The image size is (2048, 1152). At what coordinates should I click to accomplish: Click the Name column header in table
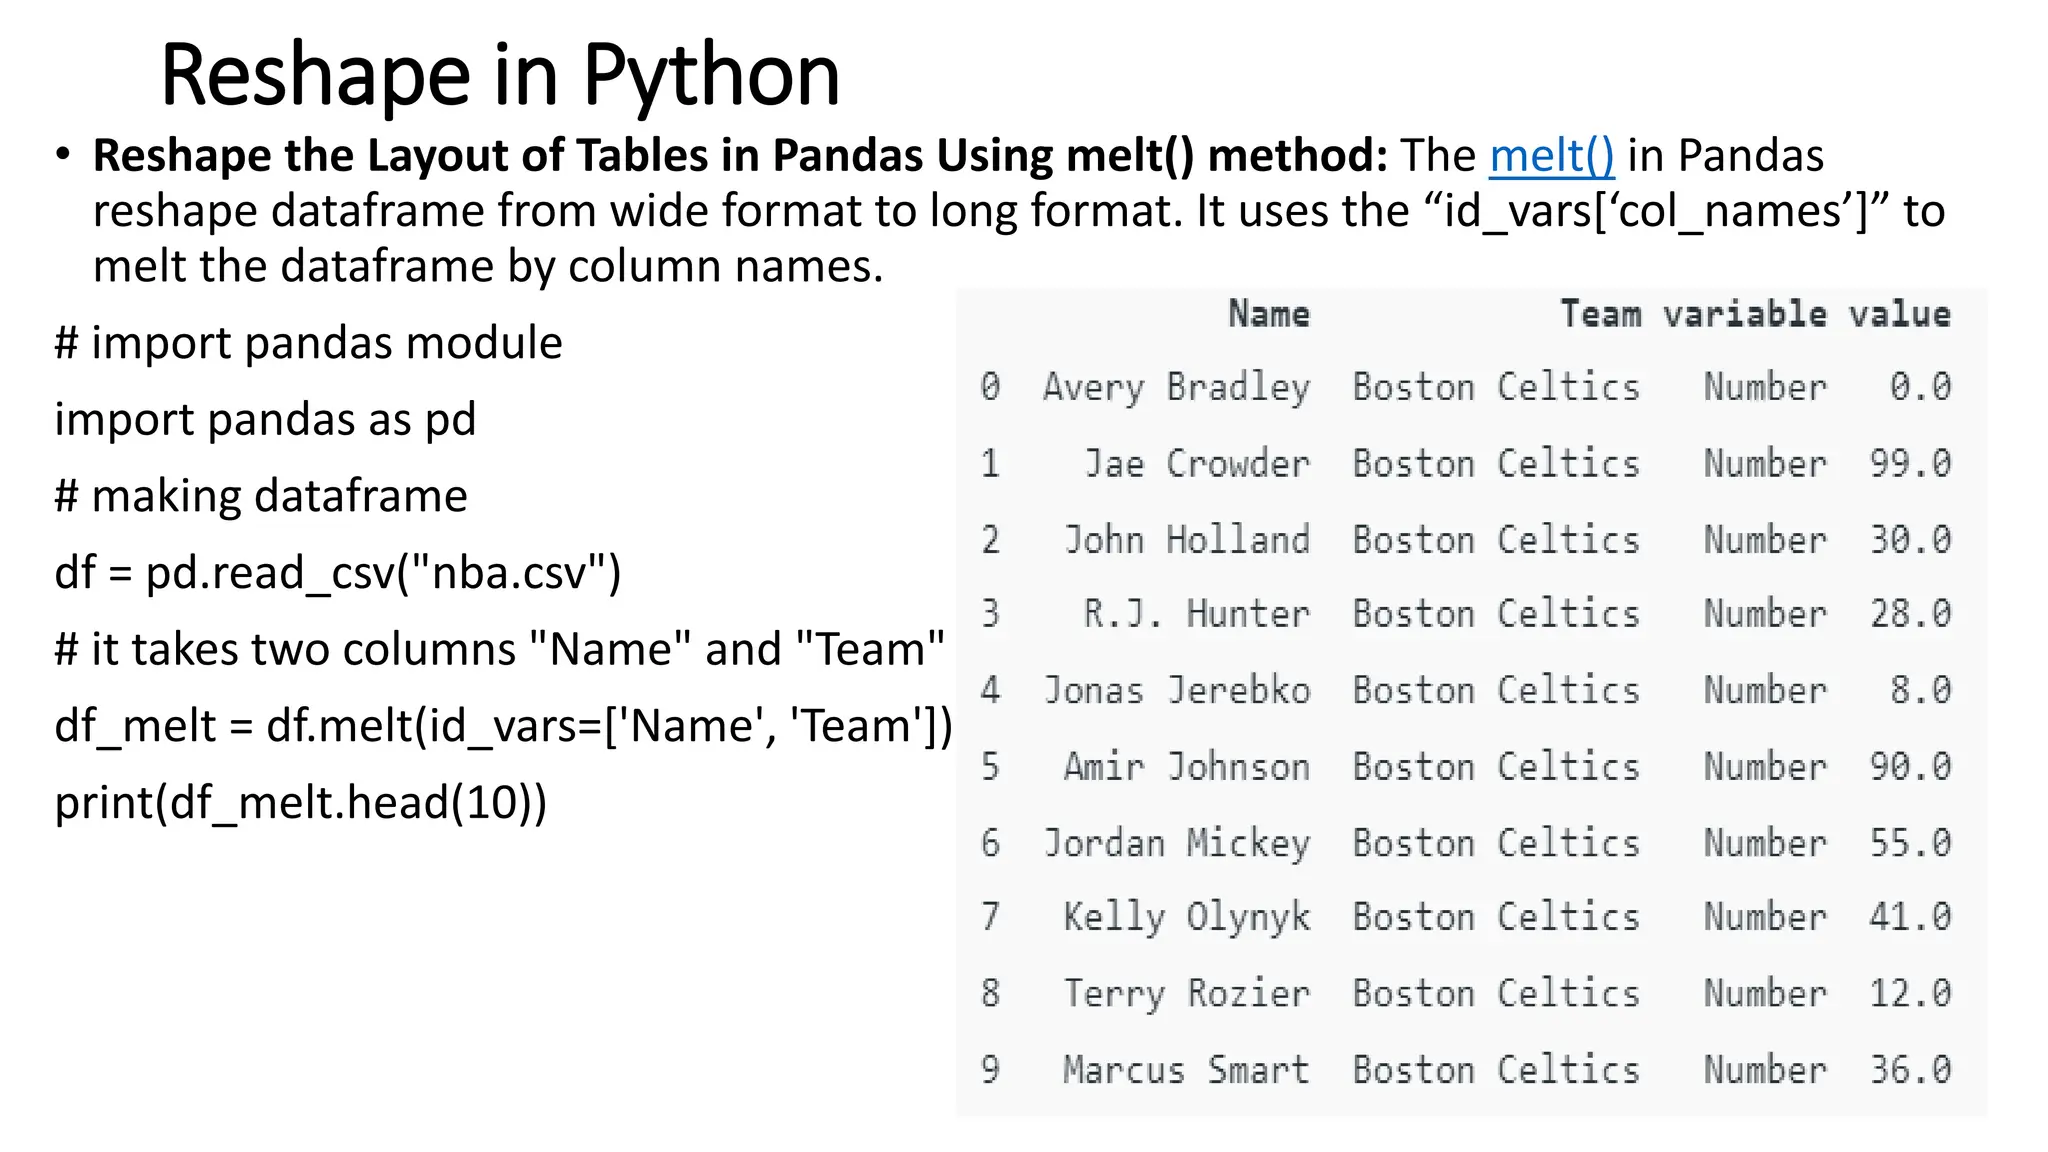click(1268, 314)
